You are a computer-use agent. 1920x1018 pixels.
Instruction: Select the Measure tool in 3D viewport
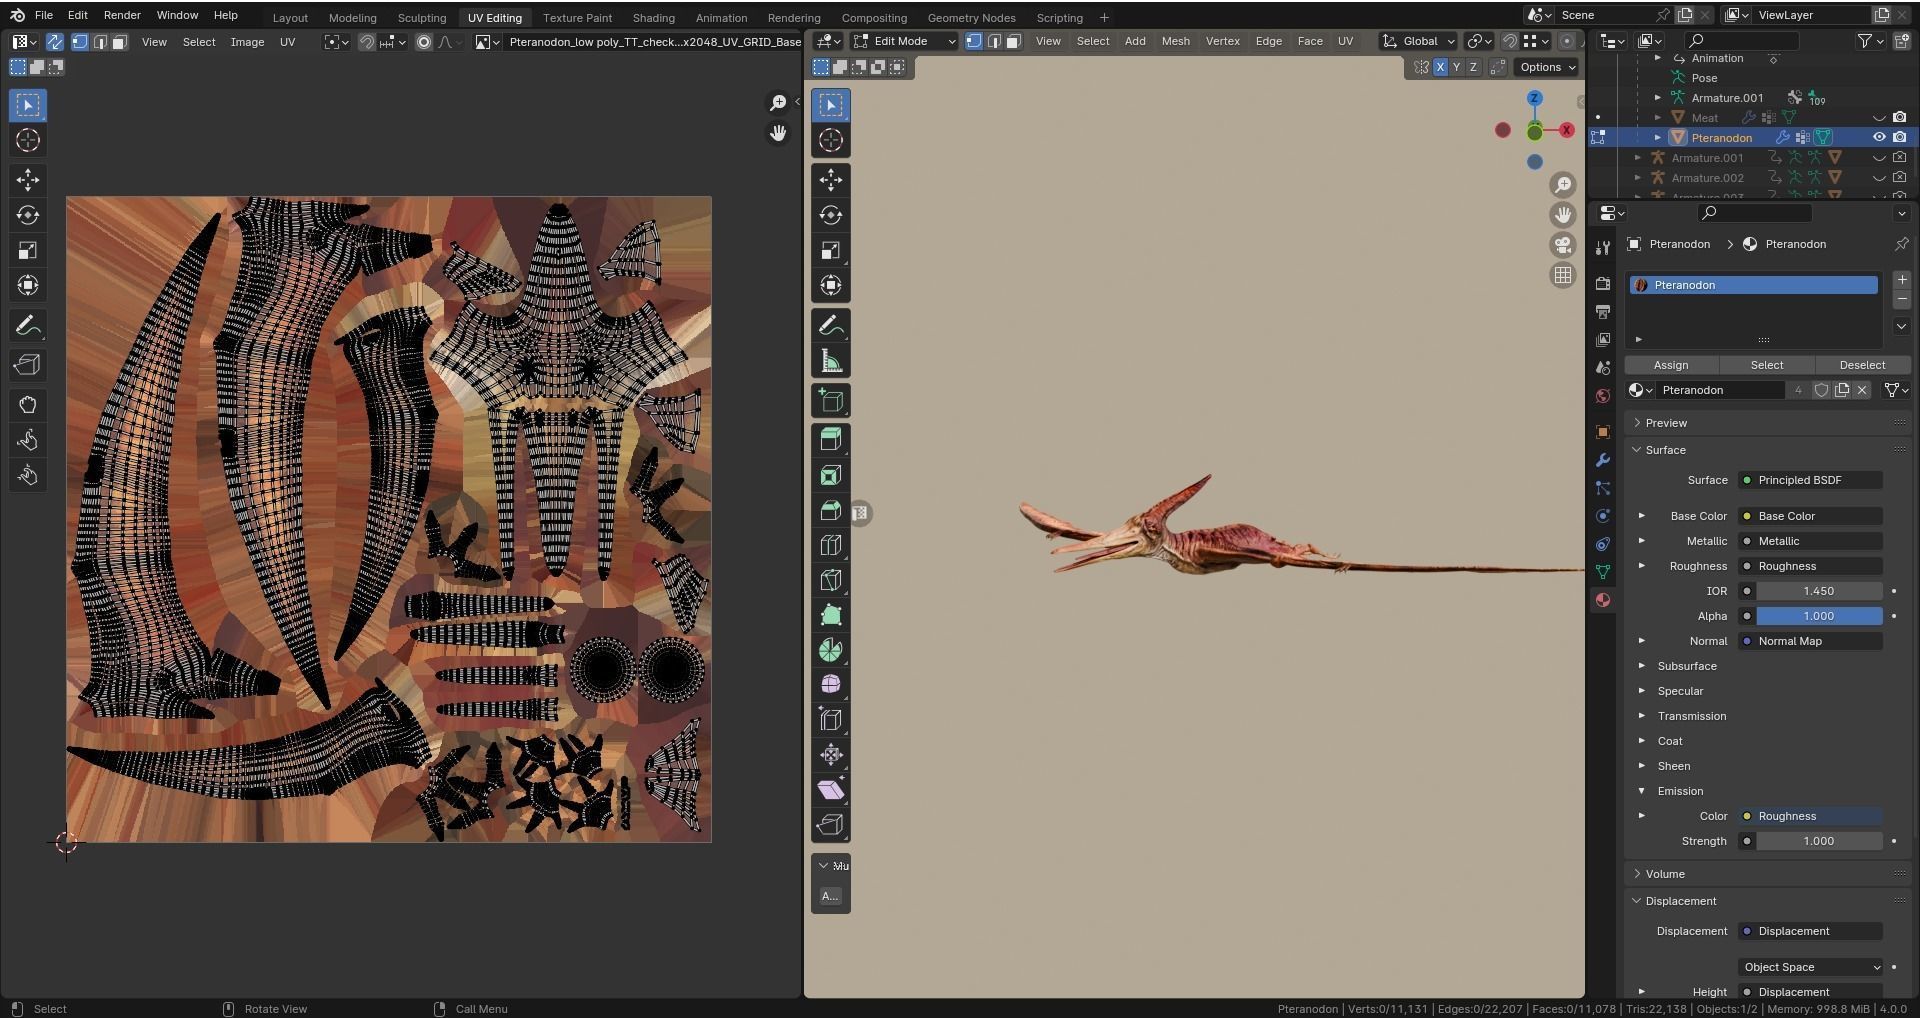pyautogui.click(x=831, y=361)
